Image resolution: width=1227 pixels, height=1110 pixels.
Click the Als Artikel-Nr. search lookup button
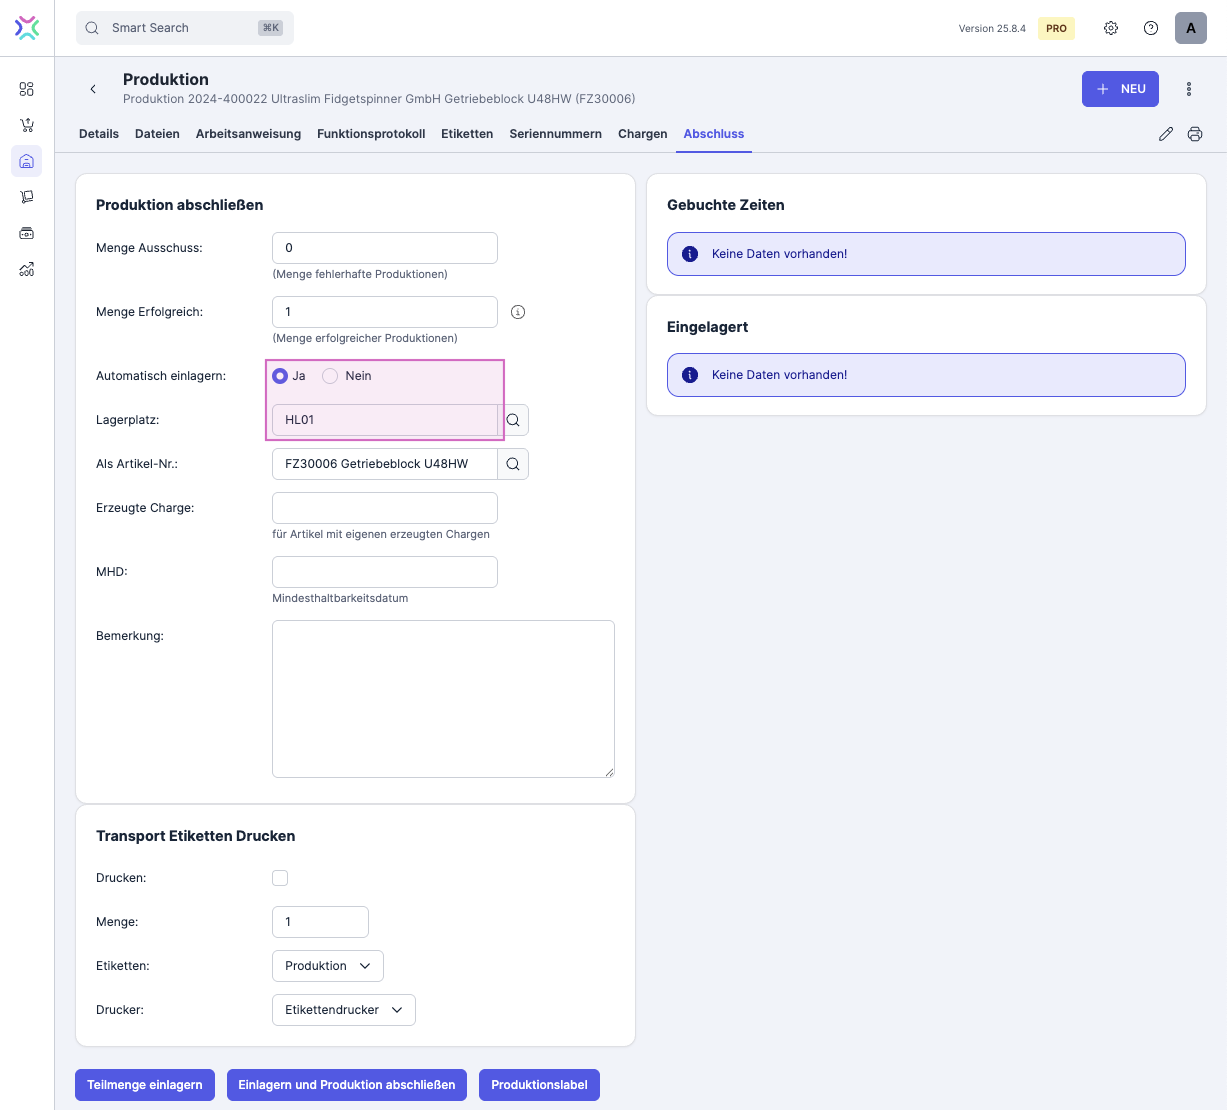[x=513, y=464]
